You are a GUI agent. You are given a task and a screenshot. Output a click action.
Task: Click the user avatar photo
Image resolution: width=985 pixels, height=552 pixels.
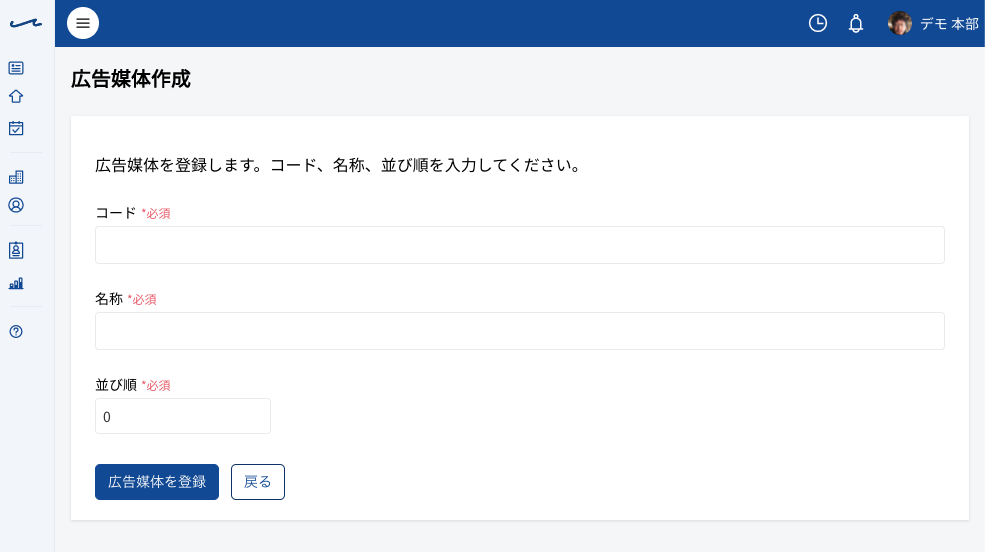tap(900, 23)
